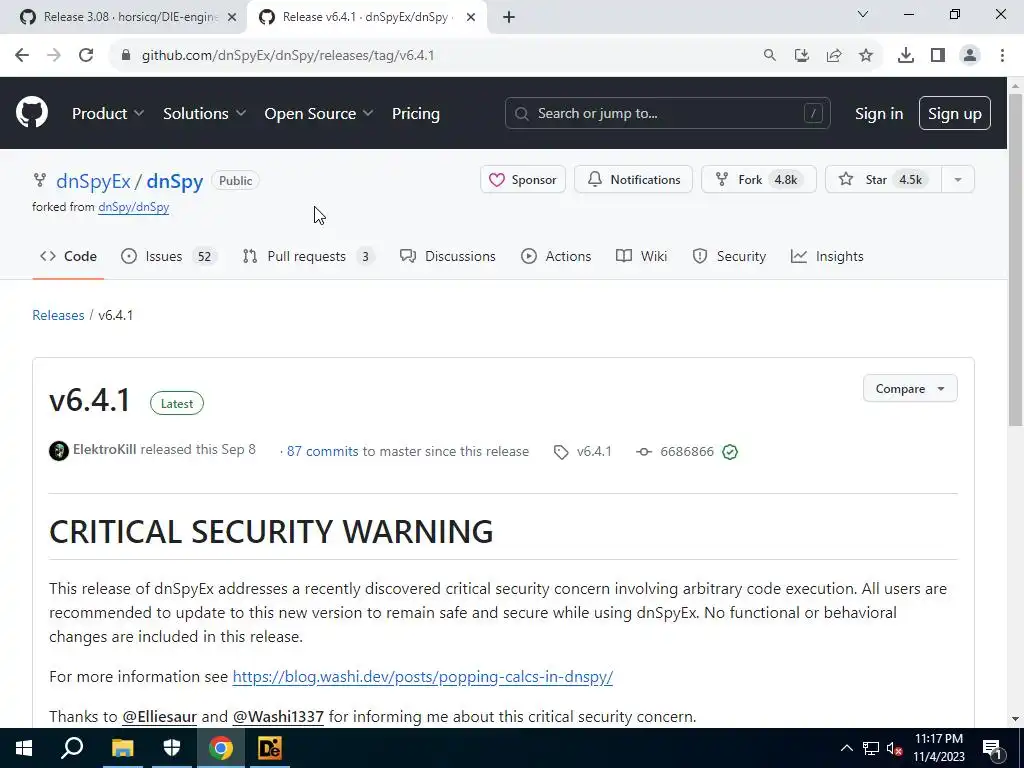The height and width of the screenshot is (768, 1024).
Task: Open Pricing page link
Action: click(415, 114)
